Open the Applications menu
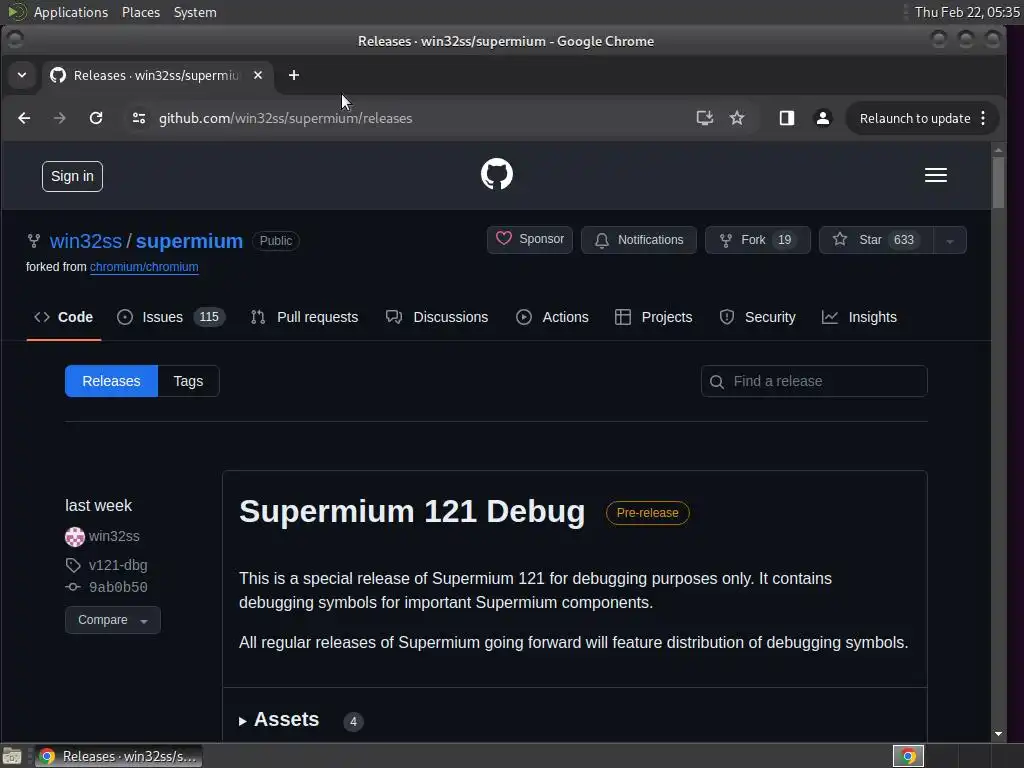Screen dimensions: 1024x768 pyautogui.click(x=71, y=12)
